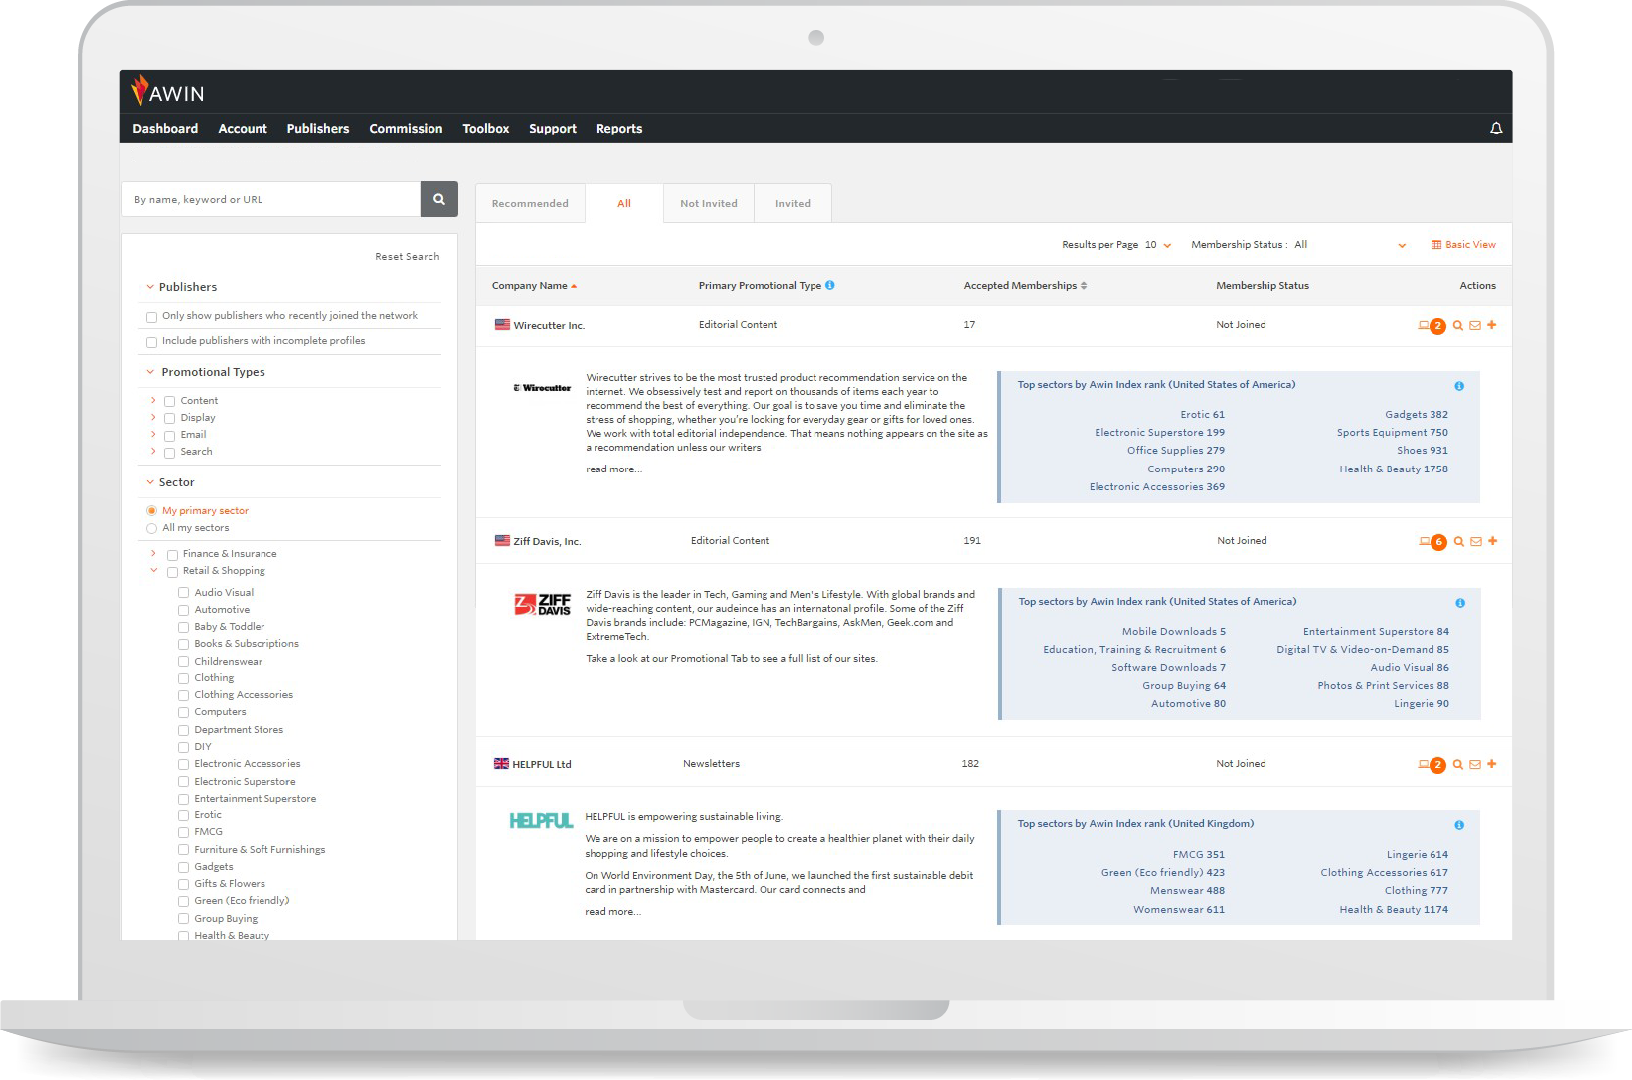
Task: Switch to the Recommended tab
Action: pos(530,204)
